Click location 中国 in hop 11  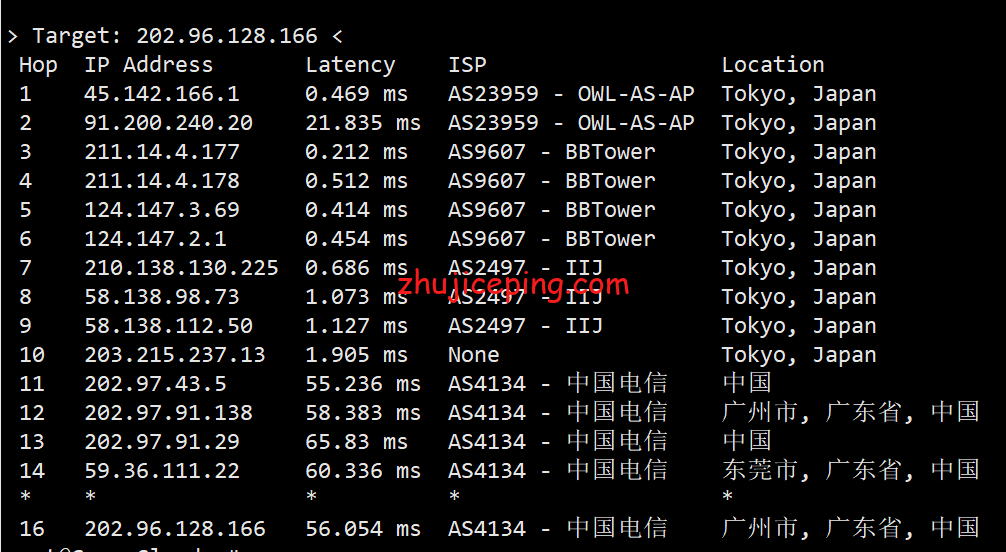click(x=747, y=383)
